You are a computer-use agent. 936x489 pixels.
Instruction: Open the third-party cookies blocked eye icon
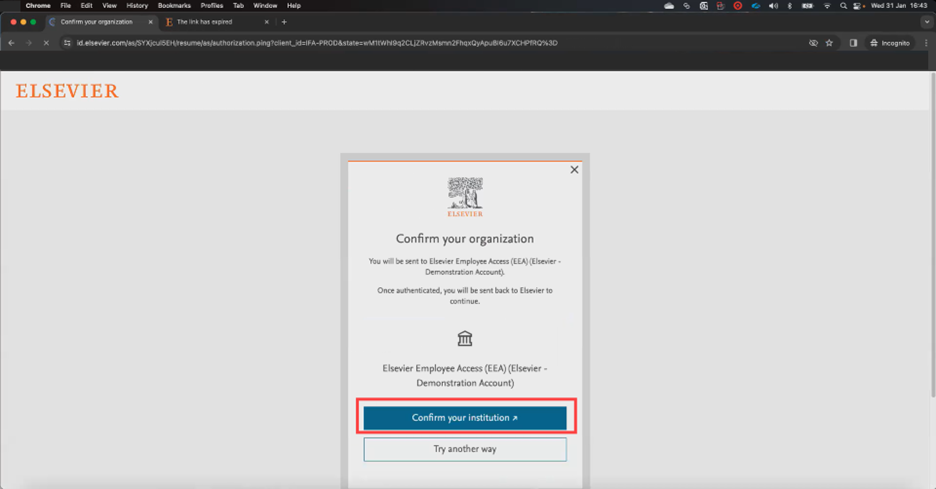(813, 43)
